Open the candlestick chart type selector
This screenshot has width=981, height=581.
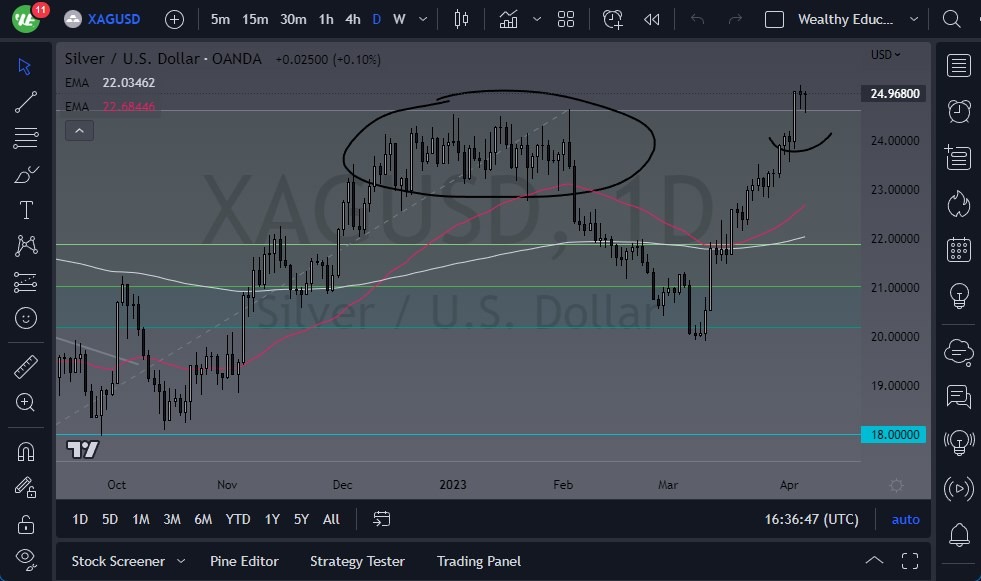click(x=461, y=19)
